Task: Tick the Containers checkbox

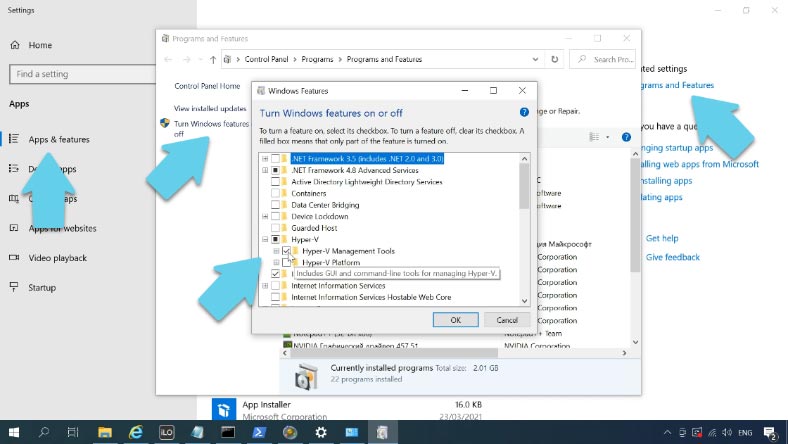Action: point(275,193)
